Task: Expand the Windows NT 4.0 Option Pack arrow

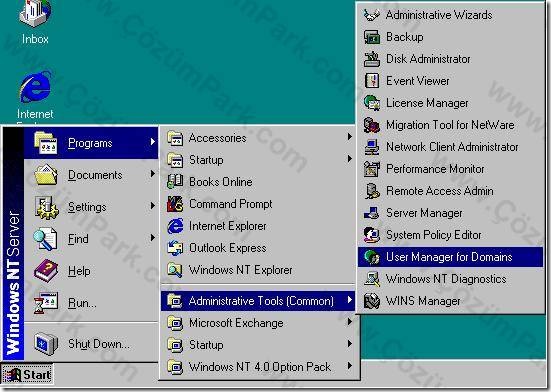Action: (349, 366)
